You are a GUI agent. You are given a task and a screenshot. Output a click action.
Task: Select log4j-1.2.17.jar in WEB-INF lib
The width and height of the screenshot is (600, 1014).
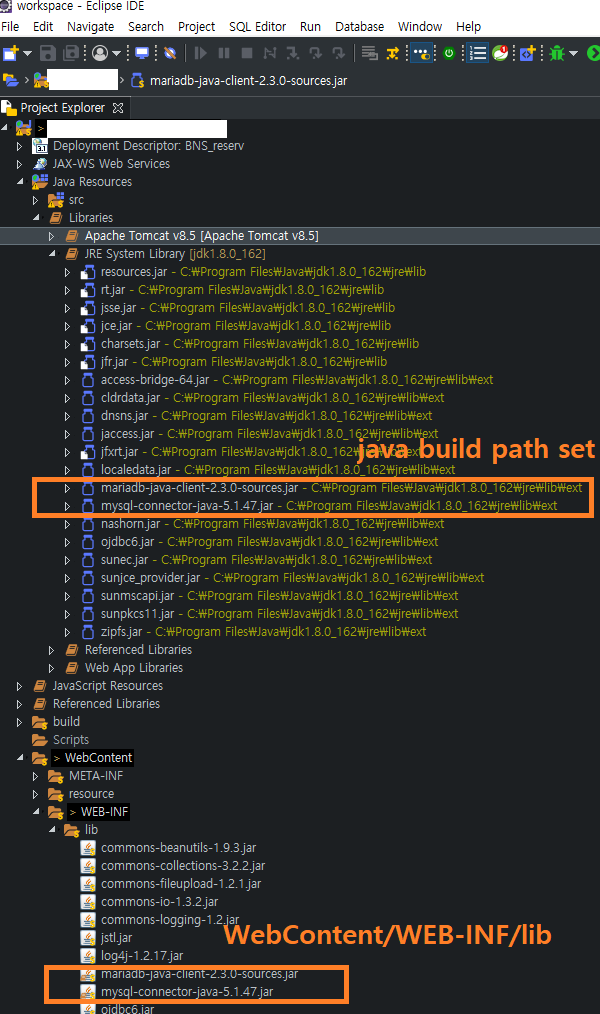pos(141,956)
